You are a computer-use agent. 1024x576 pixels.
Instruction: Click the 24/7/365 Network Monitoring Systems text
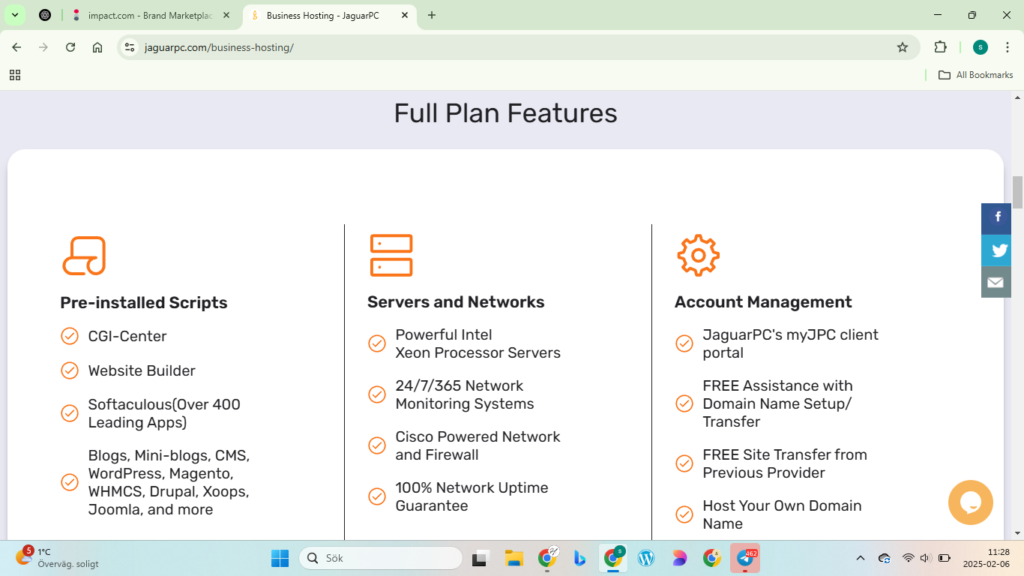464,394
